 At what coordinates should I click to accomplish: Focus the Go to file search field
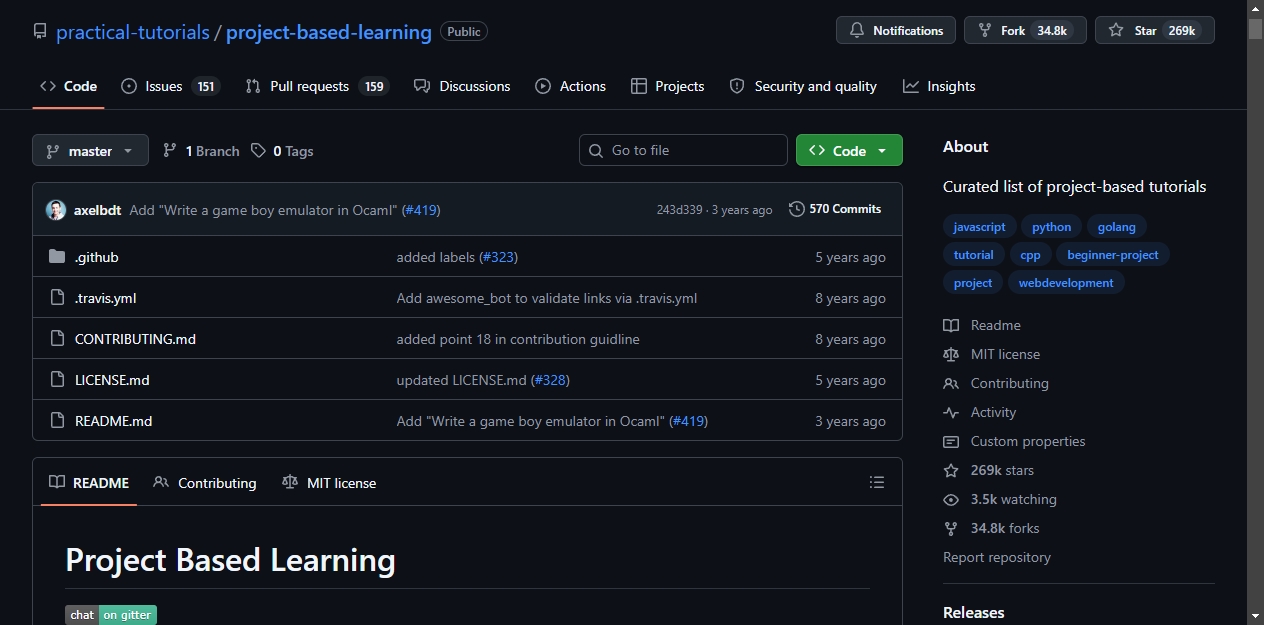click(x=683, y=150)
